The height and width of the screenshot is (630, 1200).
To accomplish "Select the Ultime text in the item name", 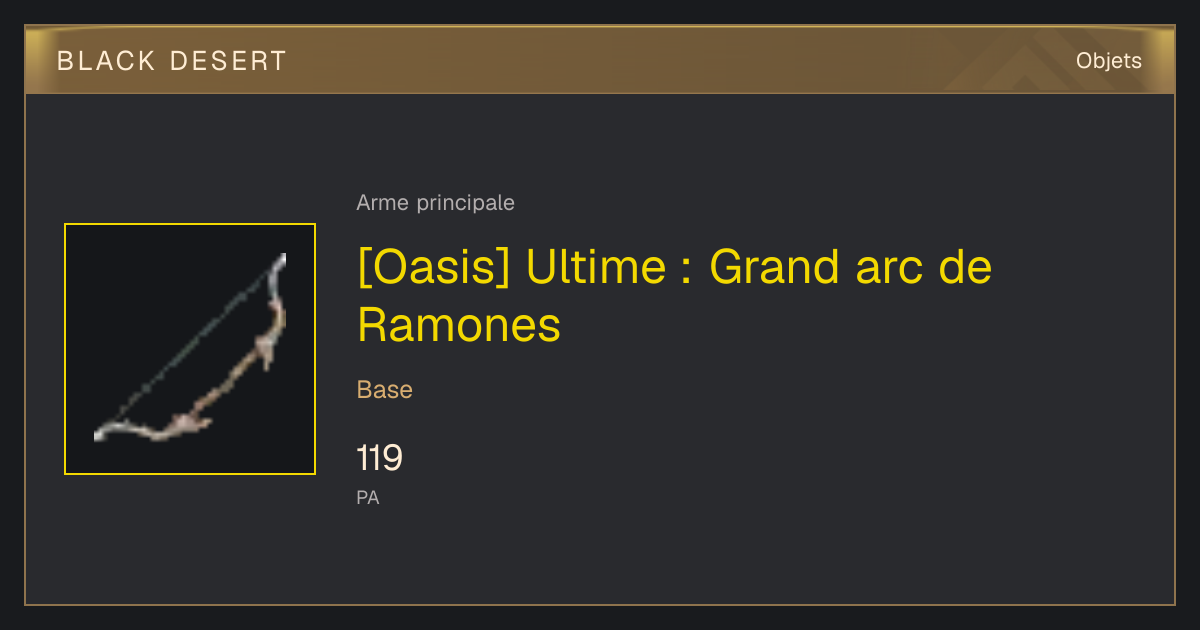I will tap(595, 268).
